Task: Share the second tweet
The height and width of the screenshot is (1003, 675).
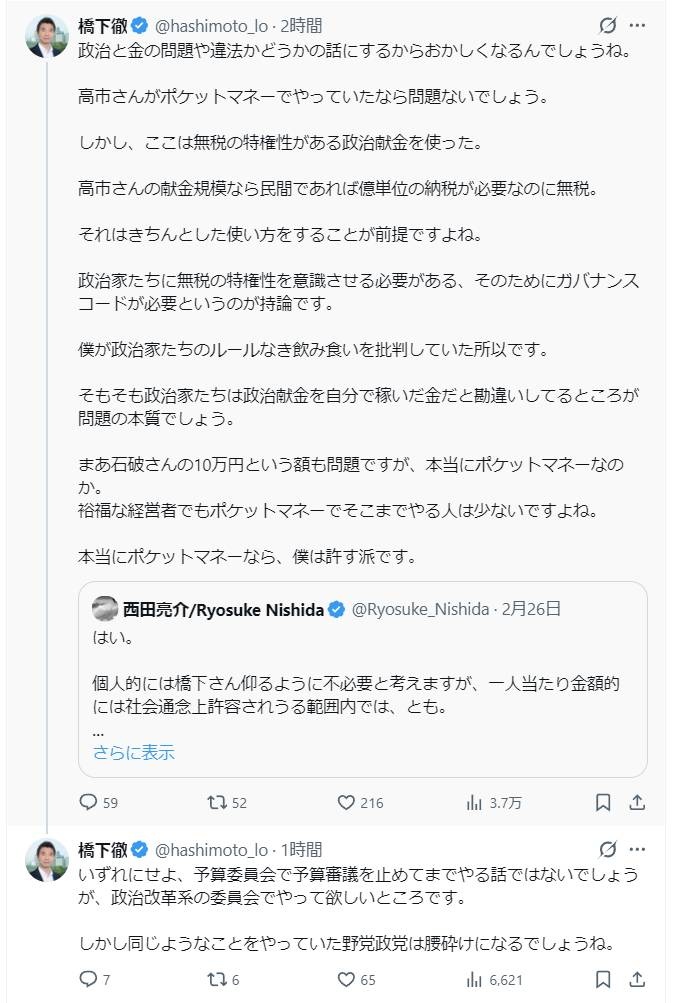Action: (x=637, y=979)
